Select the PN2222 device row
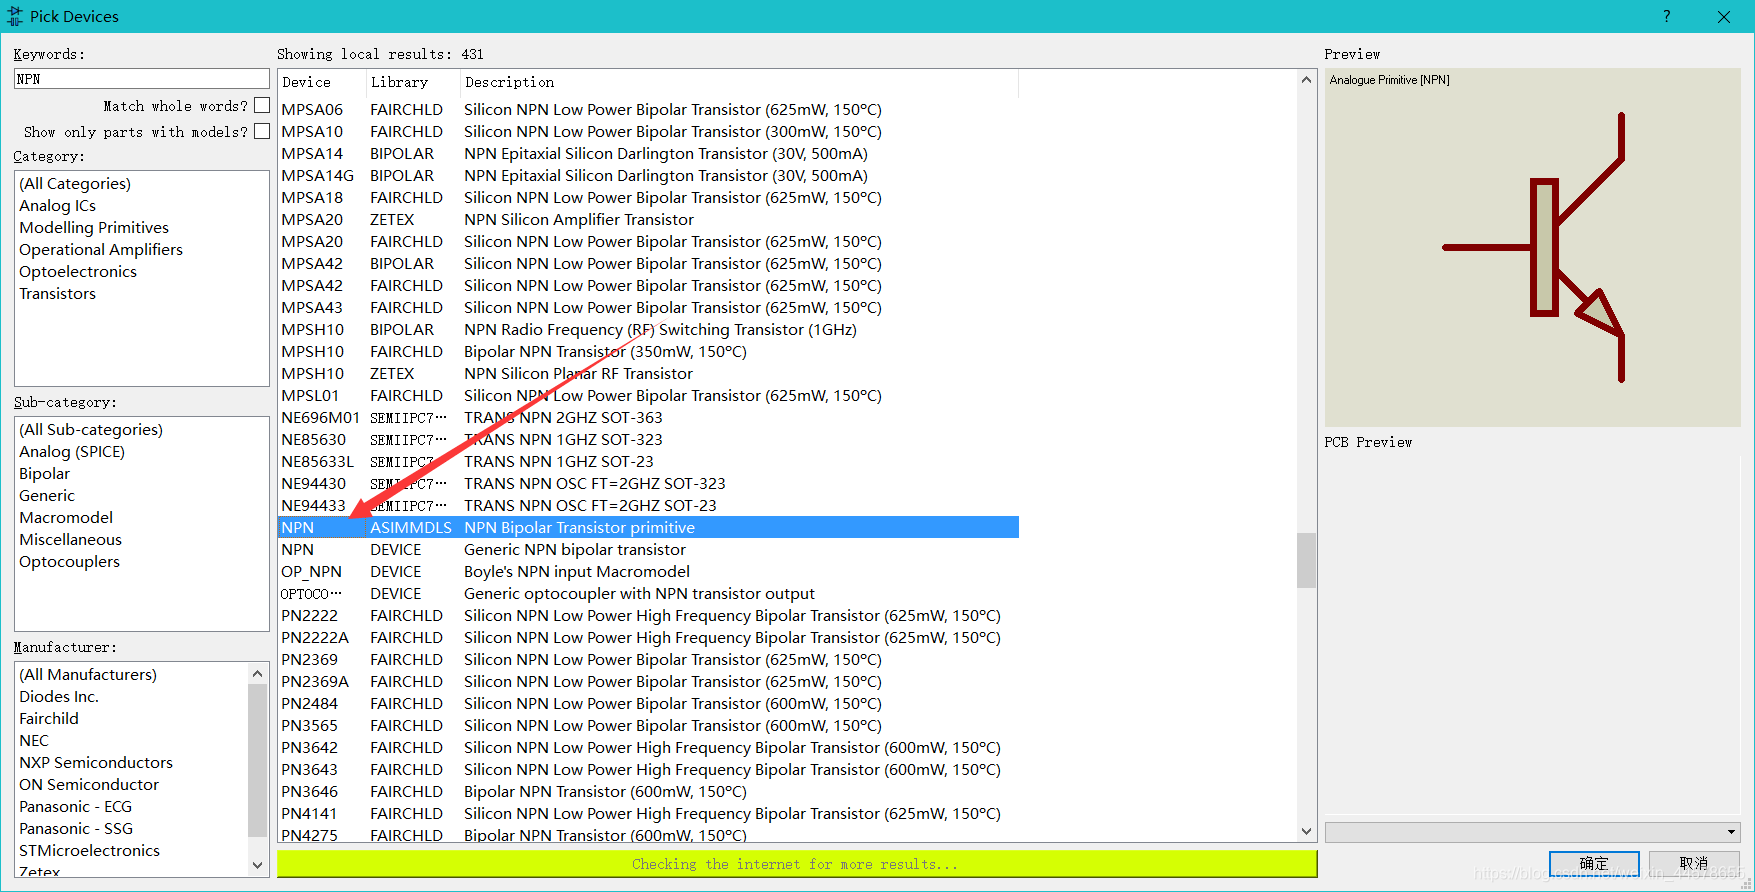The height and width of the screenshot is (892, 1755). 648,615
